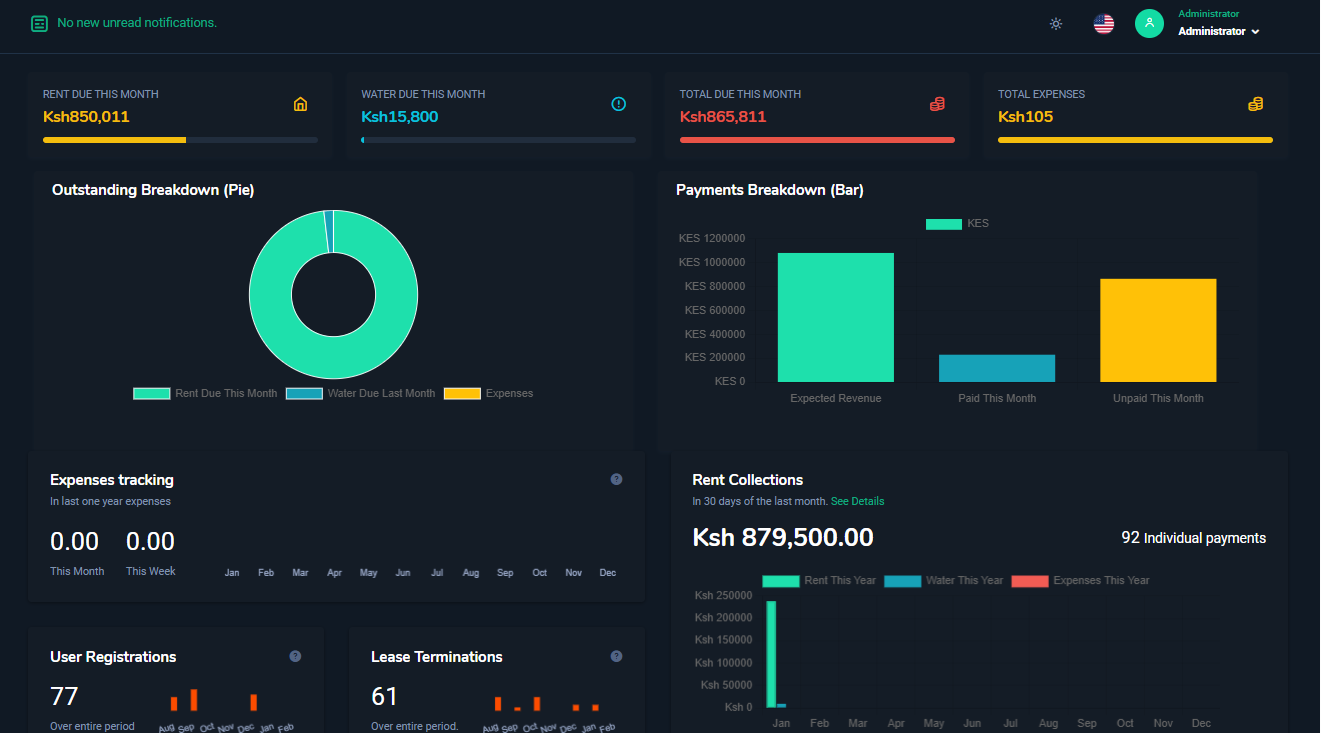
Task: Open the Expenses tracking help icon
Action: click(616, 479)
